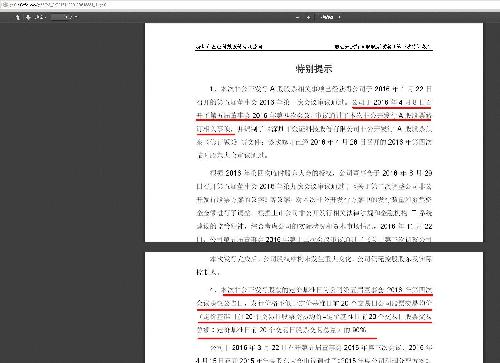Go to the previous page with the up arrow
Viewport: 500px width, 363px height.
[18, 17]
